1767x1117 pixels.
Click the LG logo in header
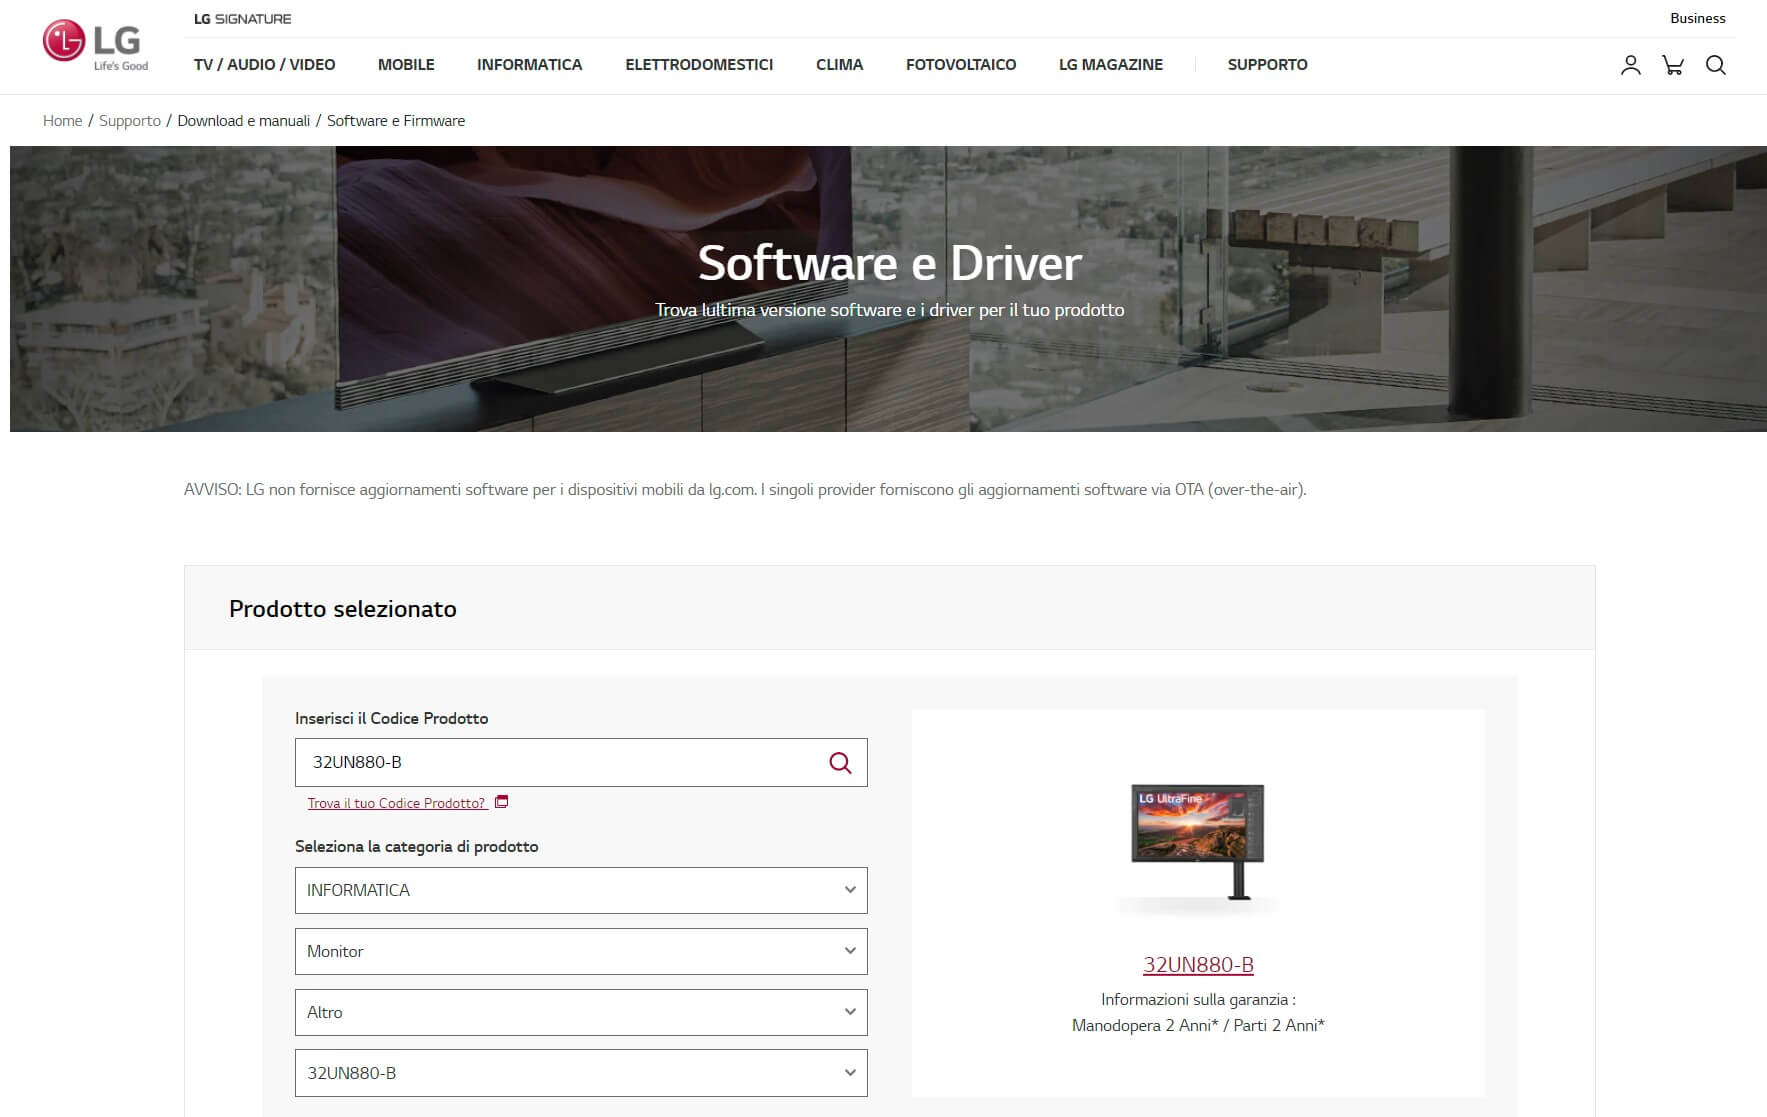tap(95, 45)
